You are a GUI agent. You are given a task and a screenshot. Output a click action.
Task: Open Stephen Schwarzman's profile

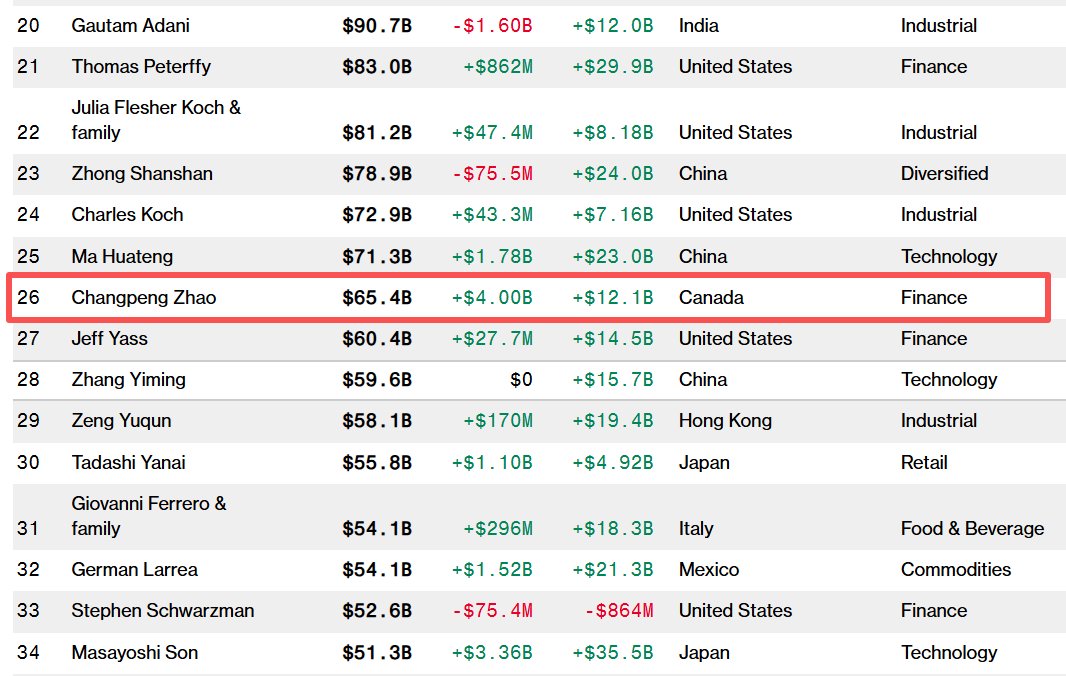coord(162,610)
